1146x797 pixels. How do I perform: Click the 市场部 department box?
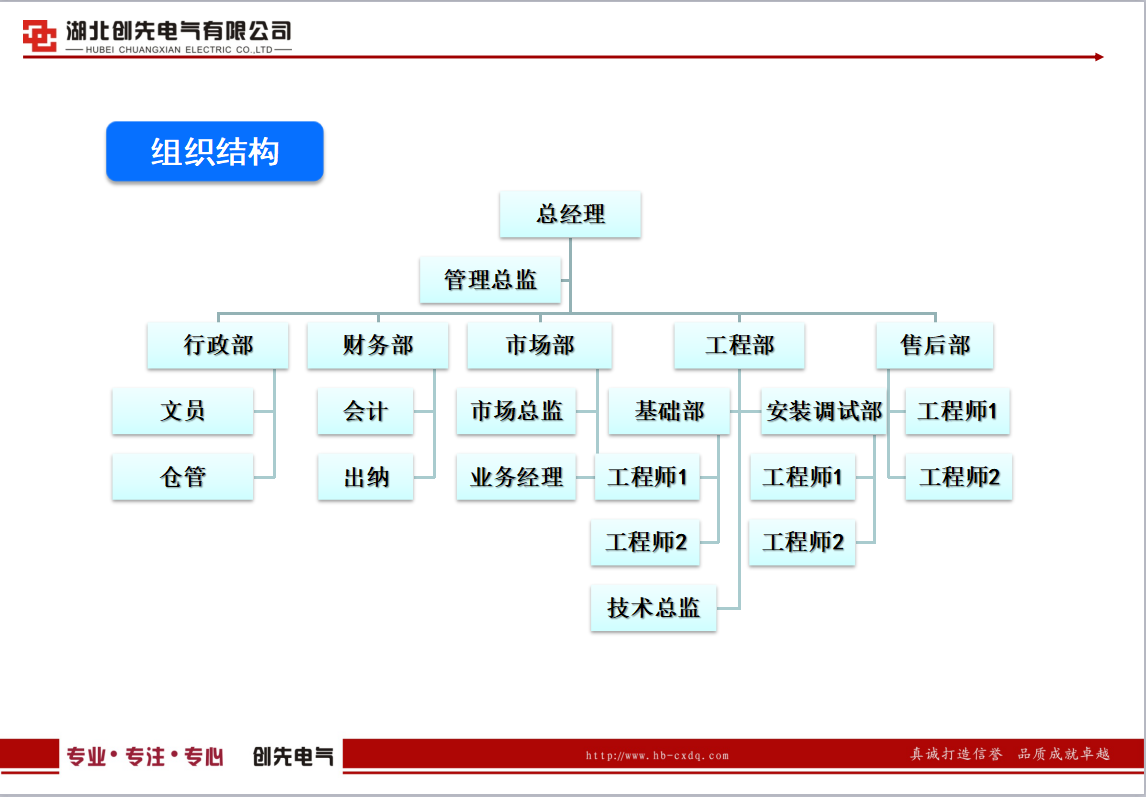click(539, 346)
